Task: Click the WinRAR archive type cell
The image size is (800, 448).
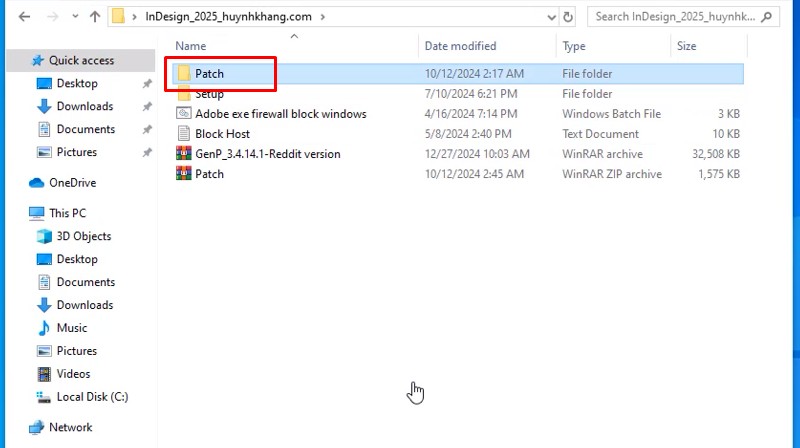Action: coord(602,154)
